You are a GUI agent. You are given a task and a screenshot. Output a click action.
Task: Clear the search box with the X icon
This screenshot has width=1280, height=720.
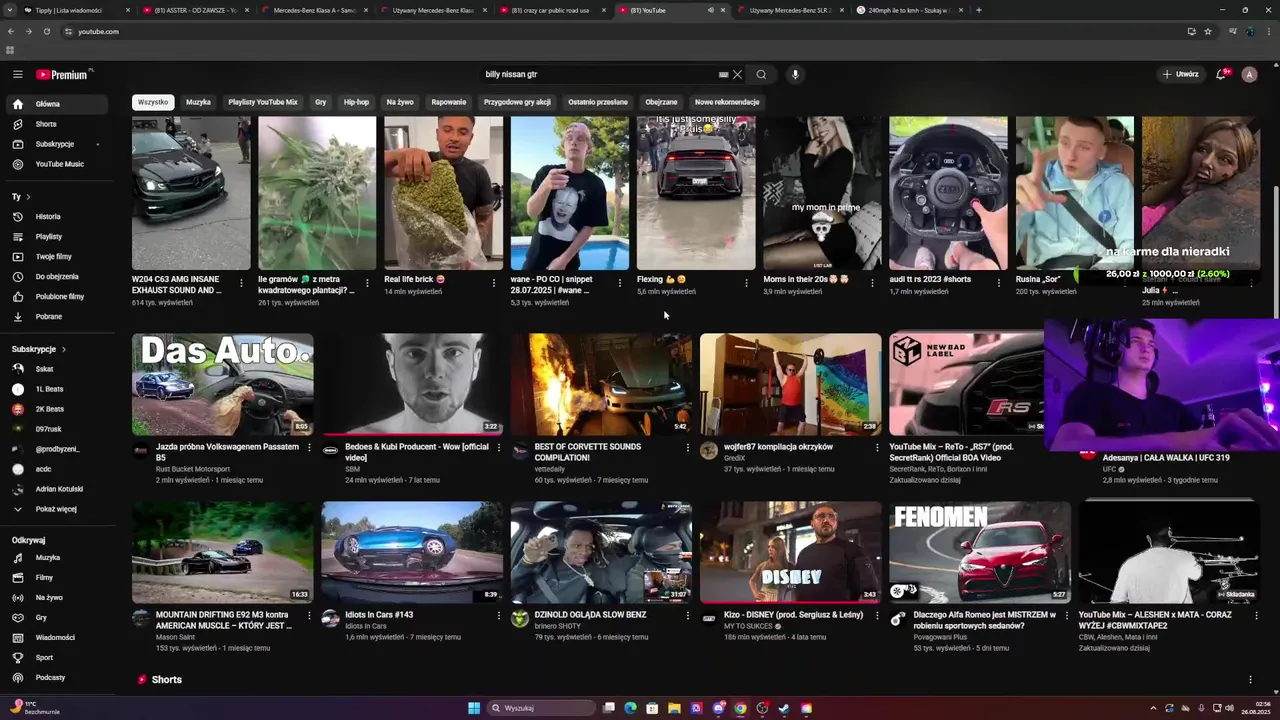tap(737, 74)
